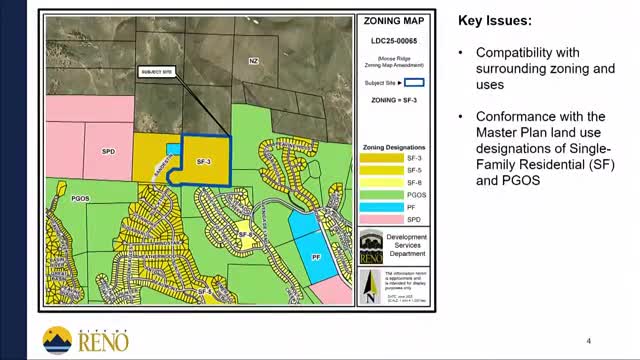Click the Key Issues heading
Screen dimensions: 640x360
click(495, 20)
